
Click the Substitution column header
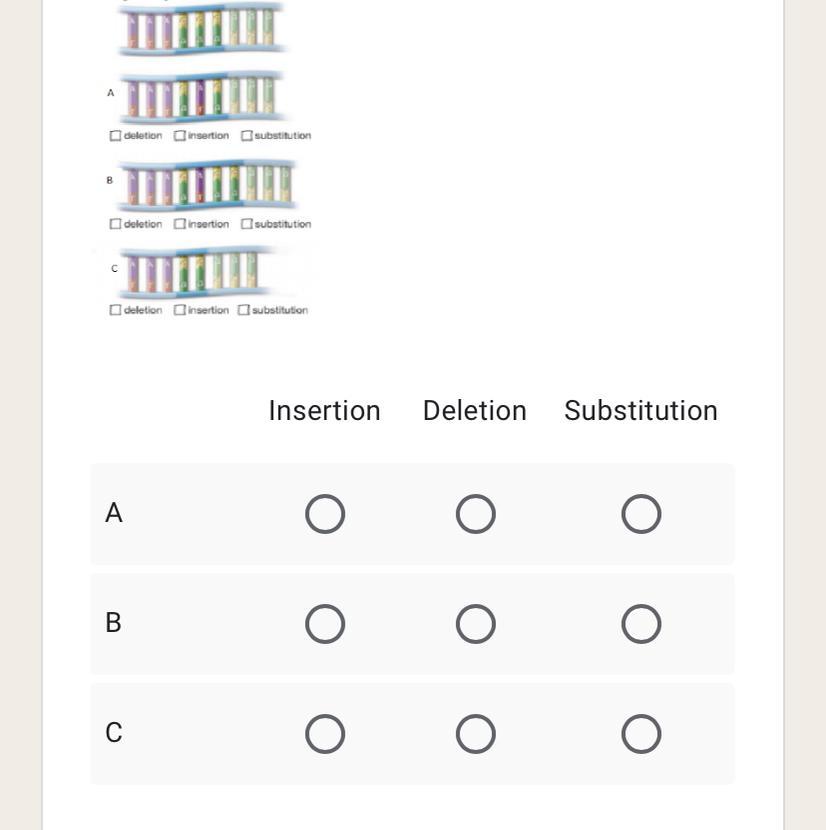641,411
